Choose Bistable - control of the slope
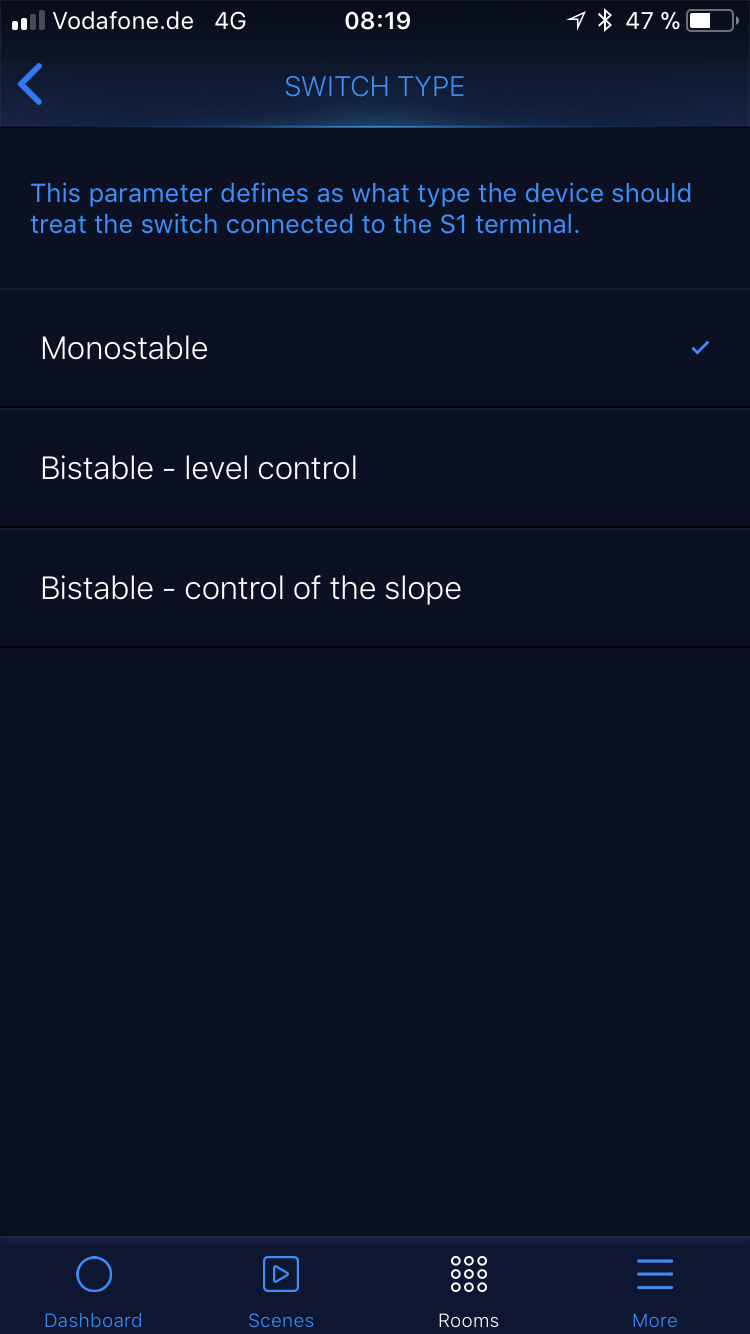 point(251,588)
